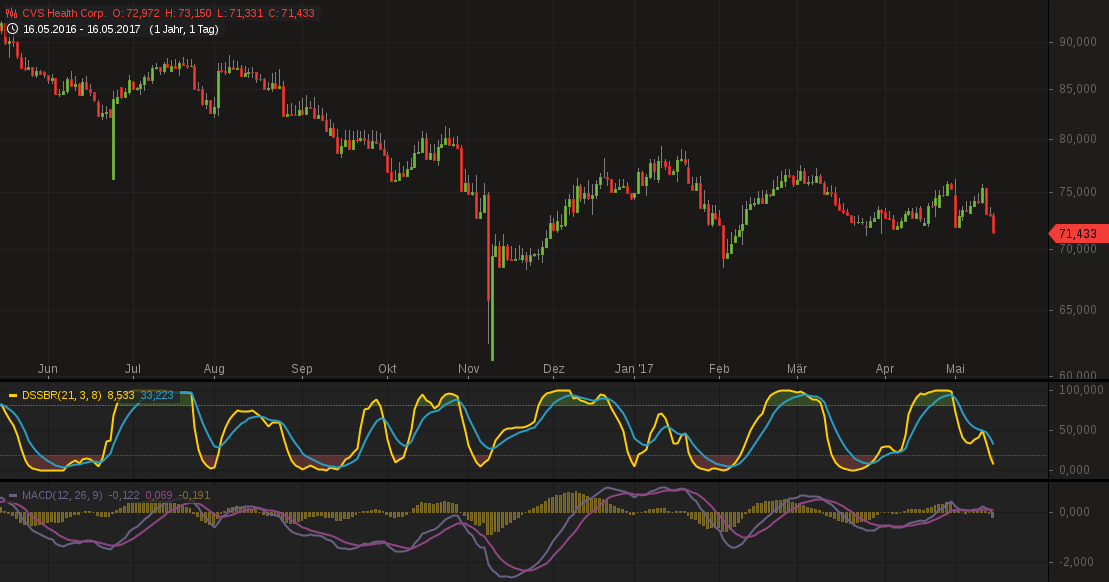This screenshot has height=582, width=1109.
Task: Click the candlestick chart type icon
Action: pos(12,13)
